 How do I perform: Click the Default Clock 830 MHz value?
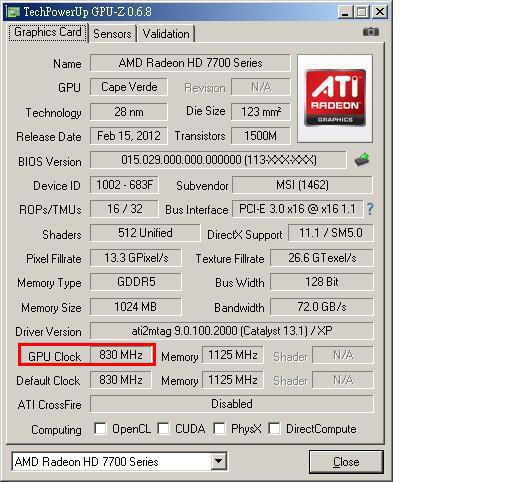pyautogui.click(x=121, y=380)
